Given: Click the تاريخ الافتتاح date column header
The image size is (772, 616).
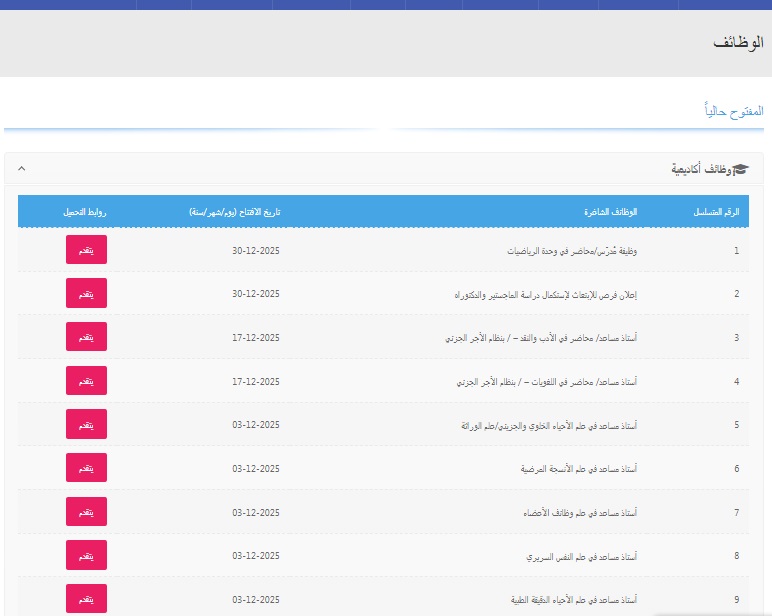Looking at the screenshot, I should pos(235,212).
